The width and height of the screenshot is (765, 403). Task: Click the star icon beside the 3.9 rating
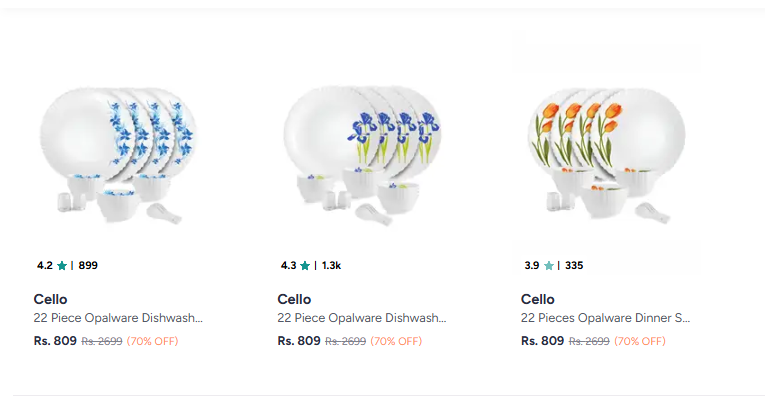pyautogui.click(x=549, y=266)
